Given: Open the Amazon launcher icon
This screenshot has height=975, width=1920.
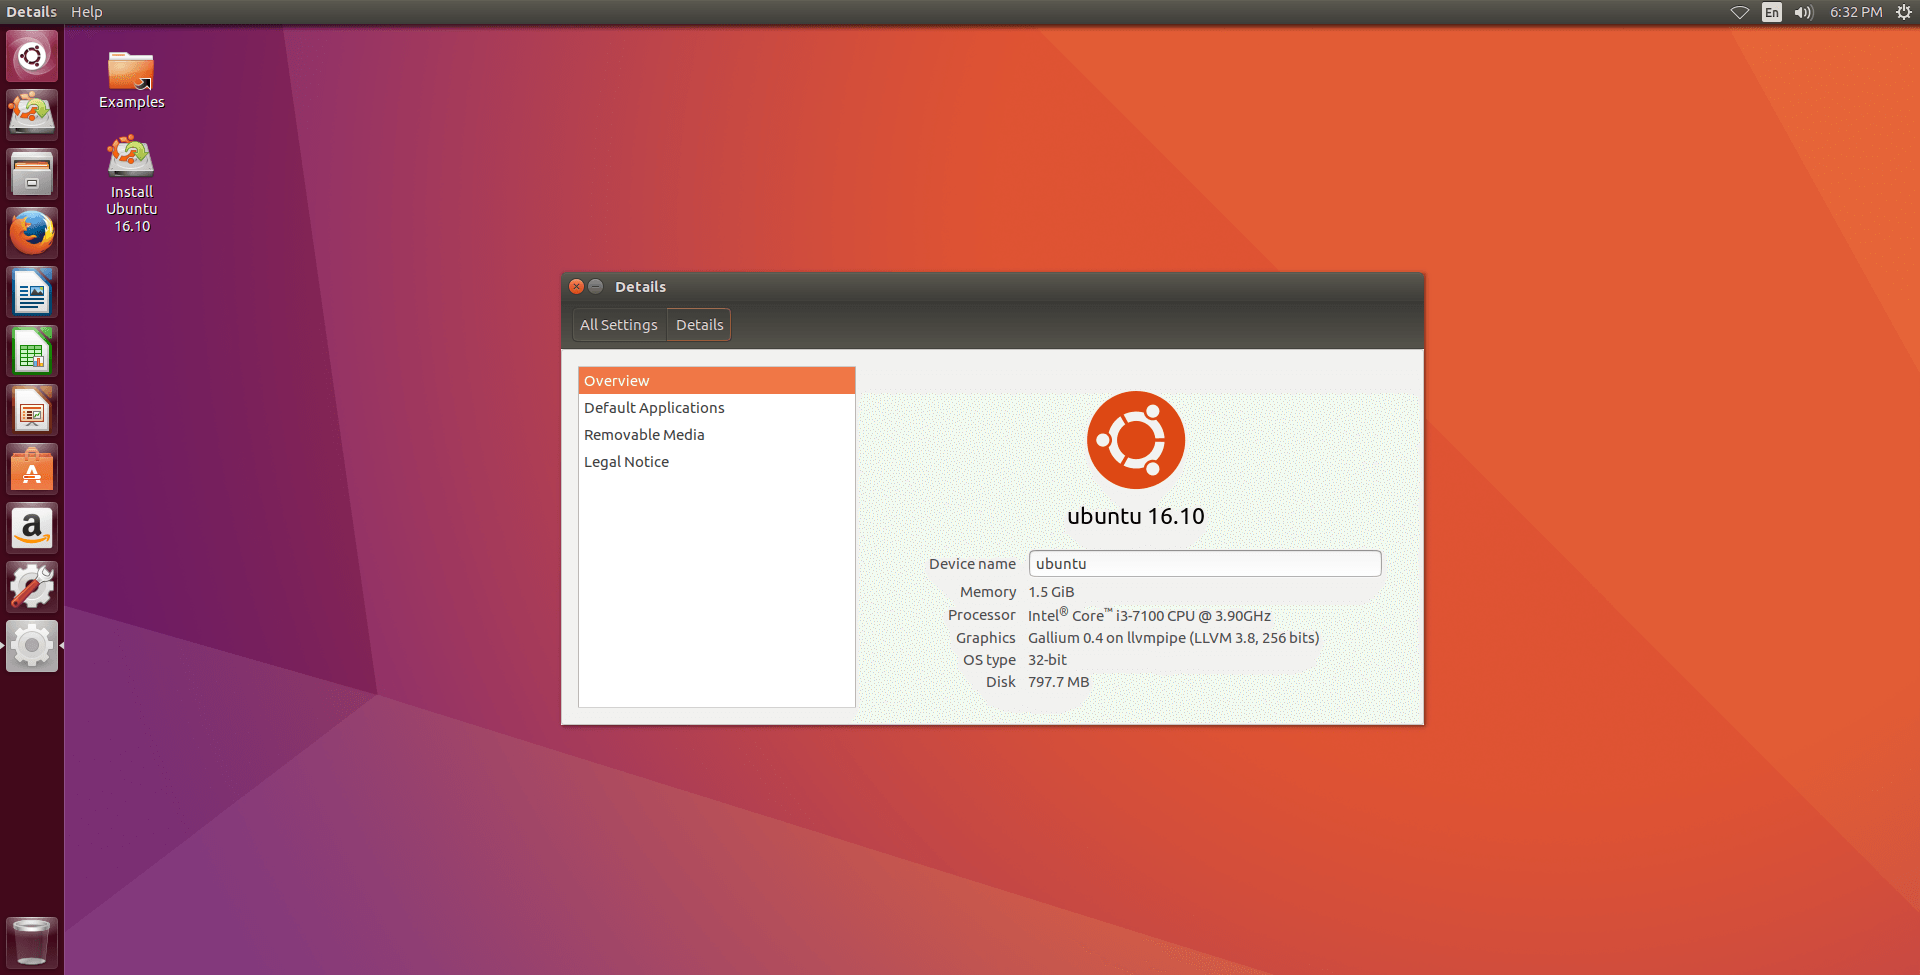Looking at the screenshot, I should pyautogui.click(x=32, y=528).
